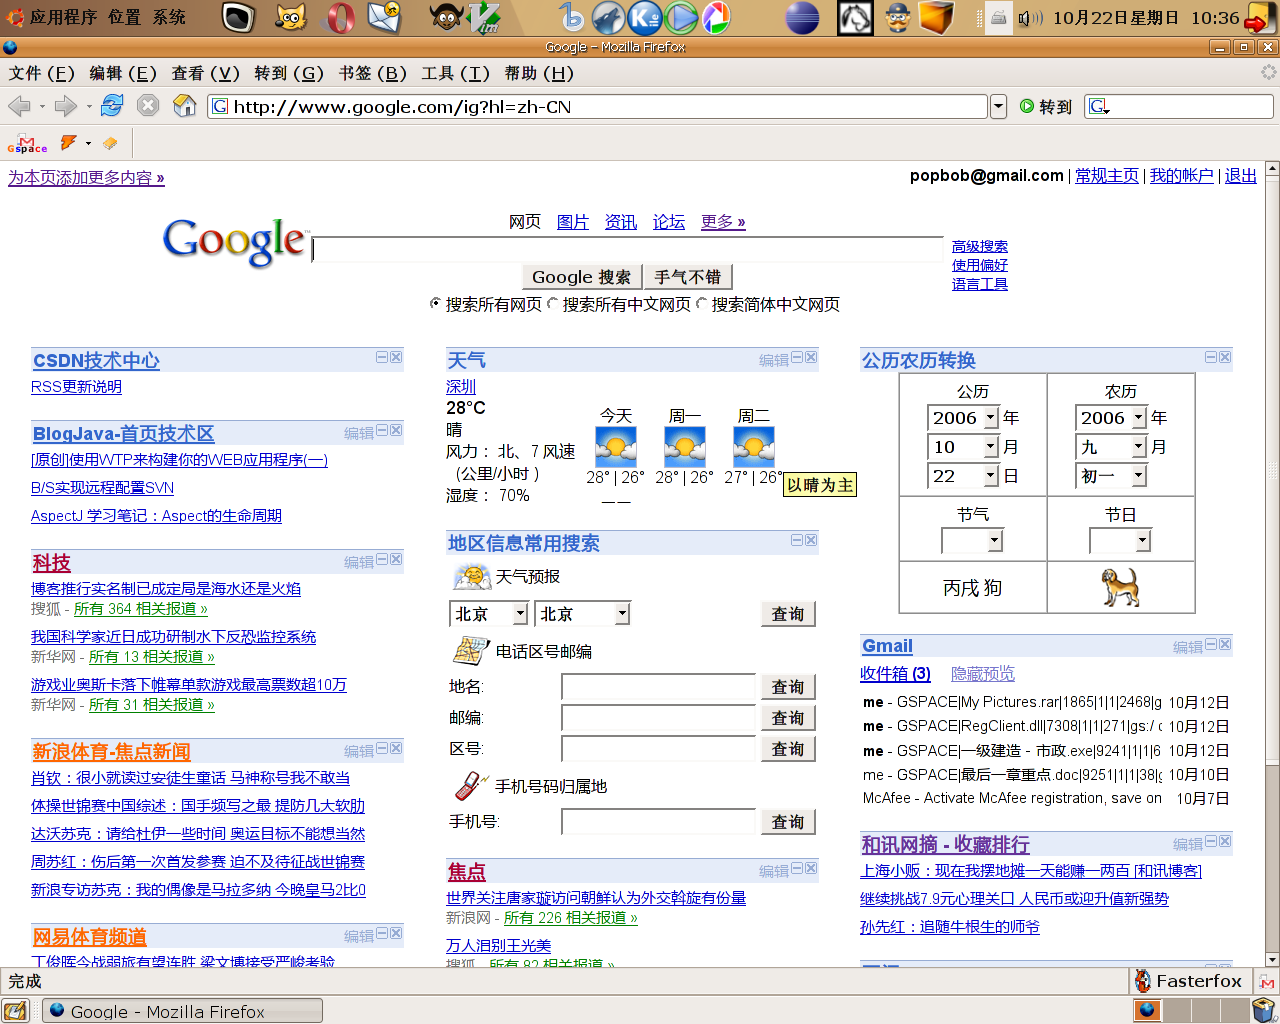This screenshot has width=1280, height=1024.
Task: Launch the Gaim cat icon in panel
Action: 290,17
